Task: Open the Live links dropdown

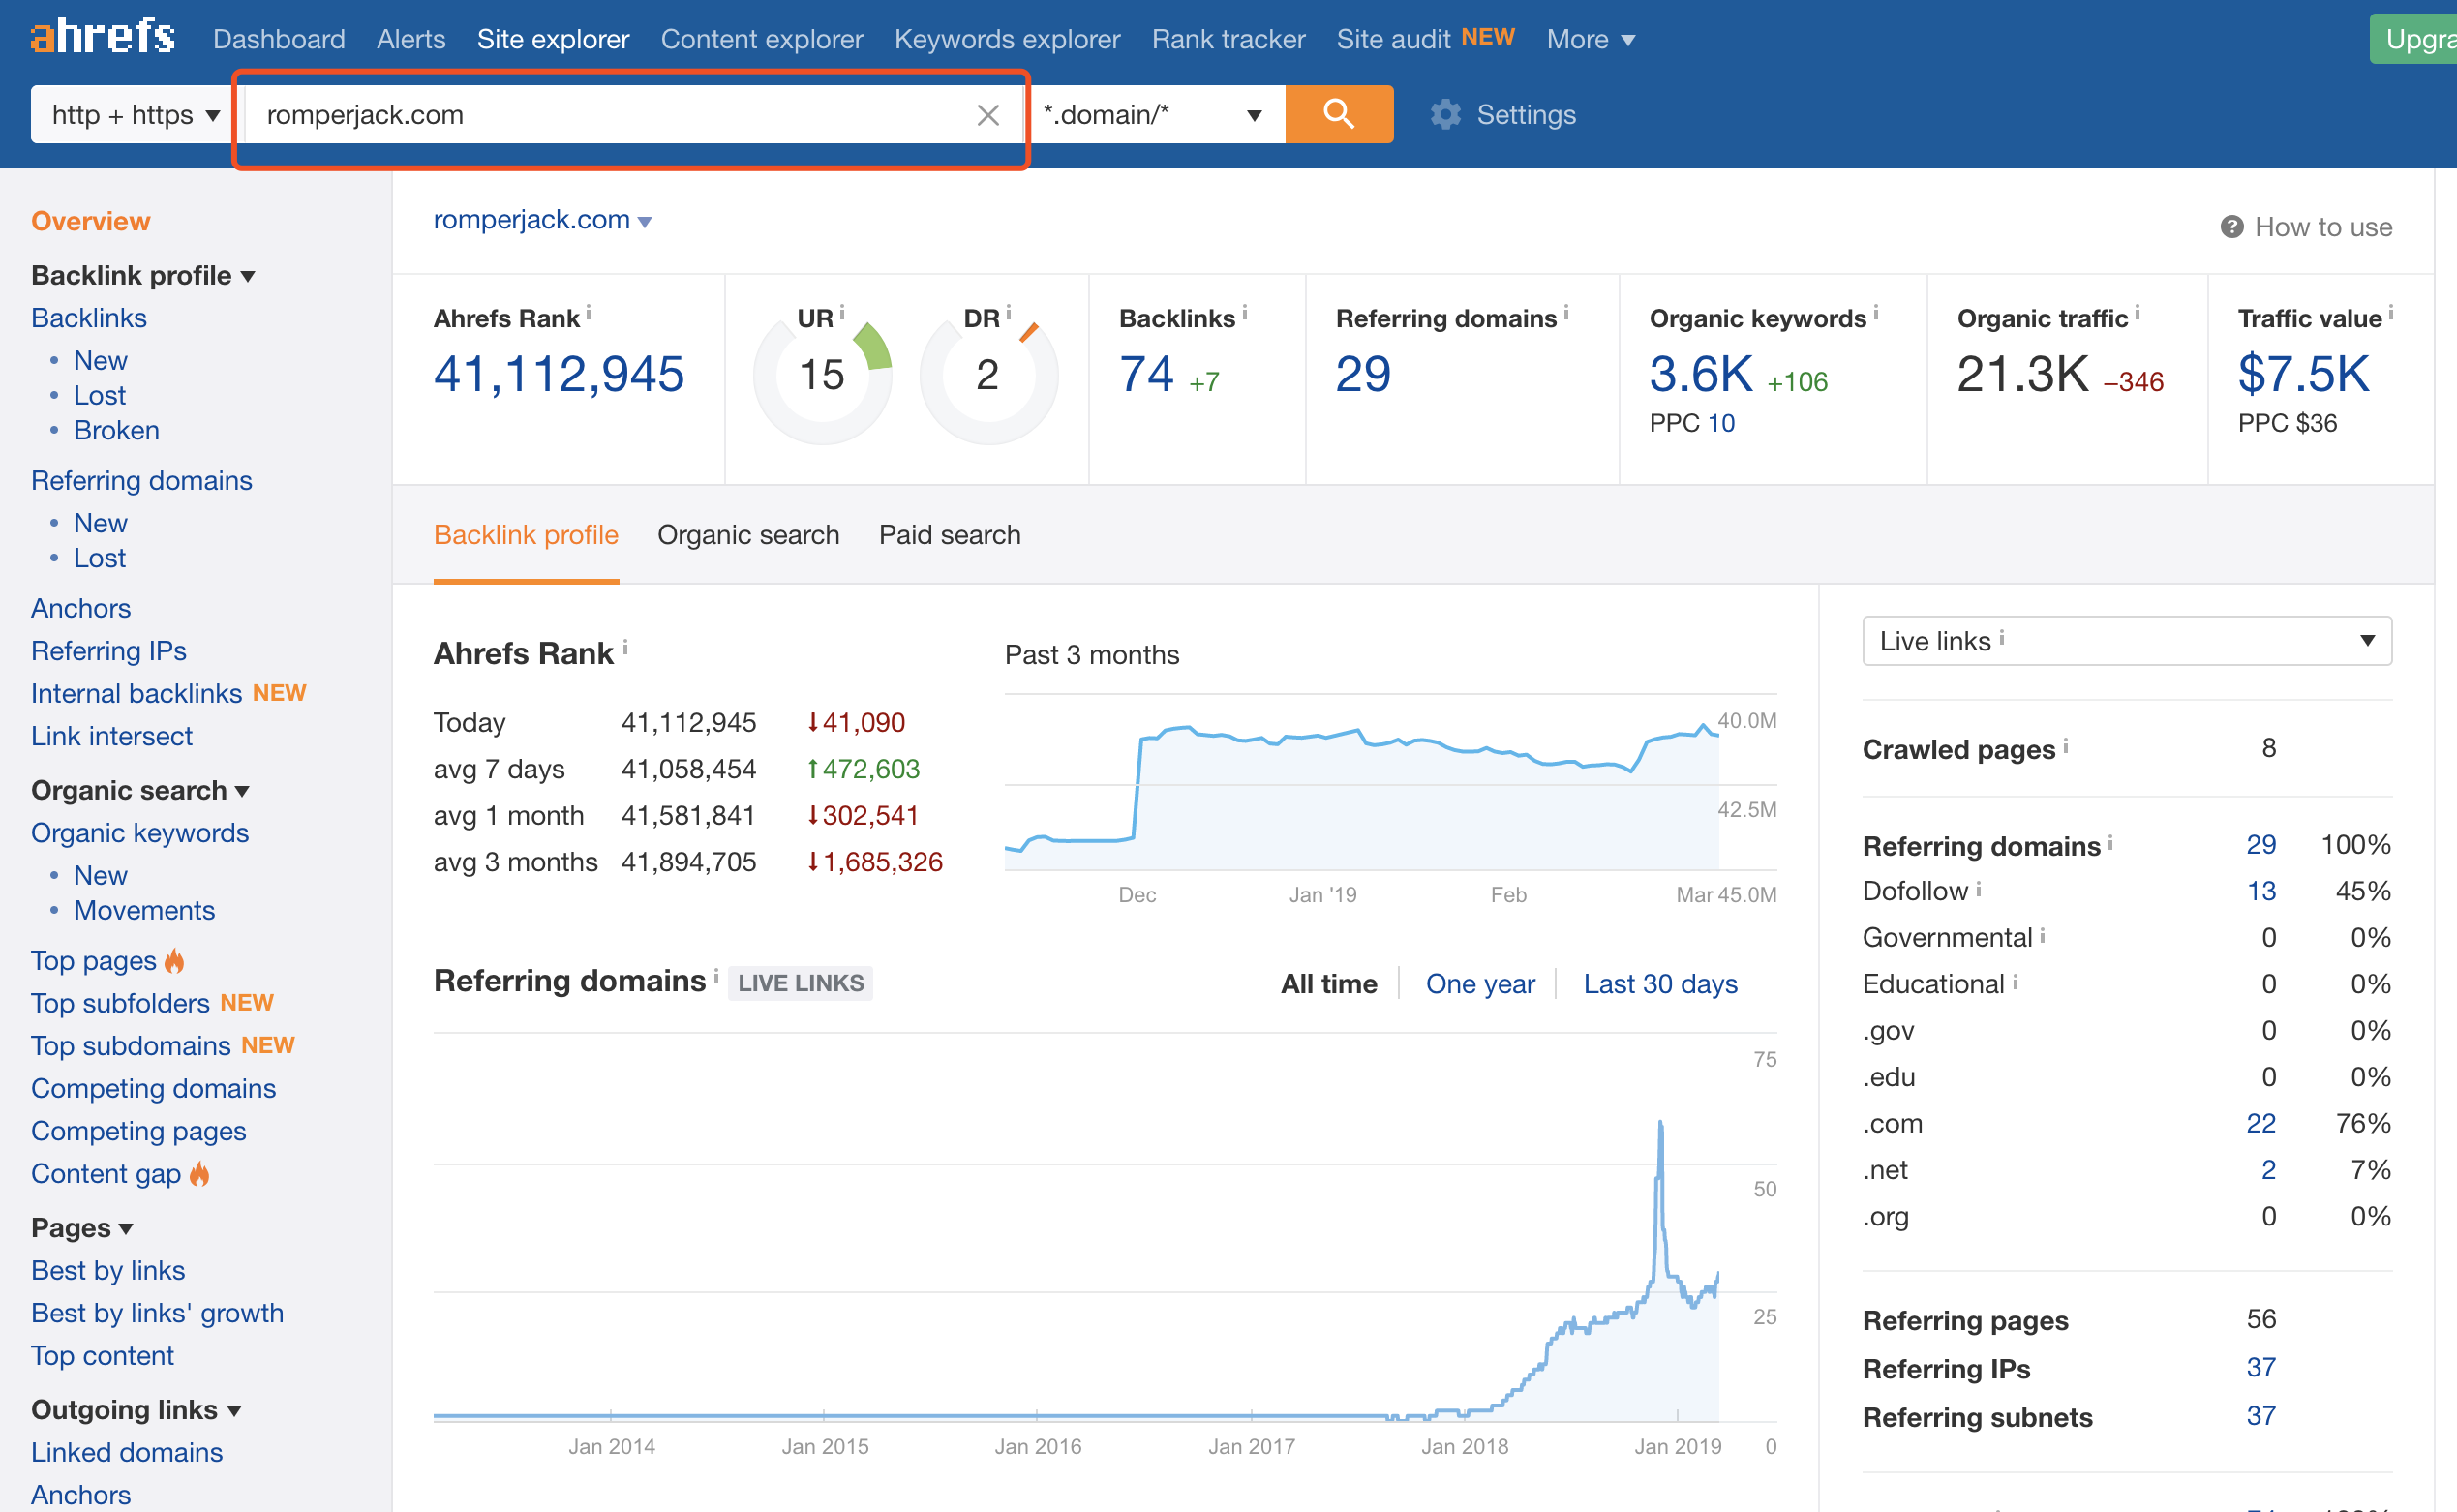Action: point(2127,641)
